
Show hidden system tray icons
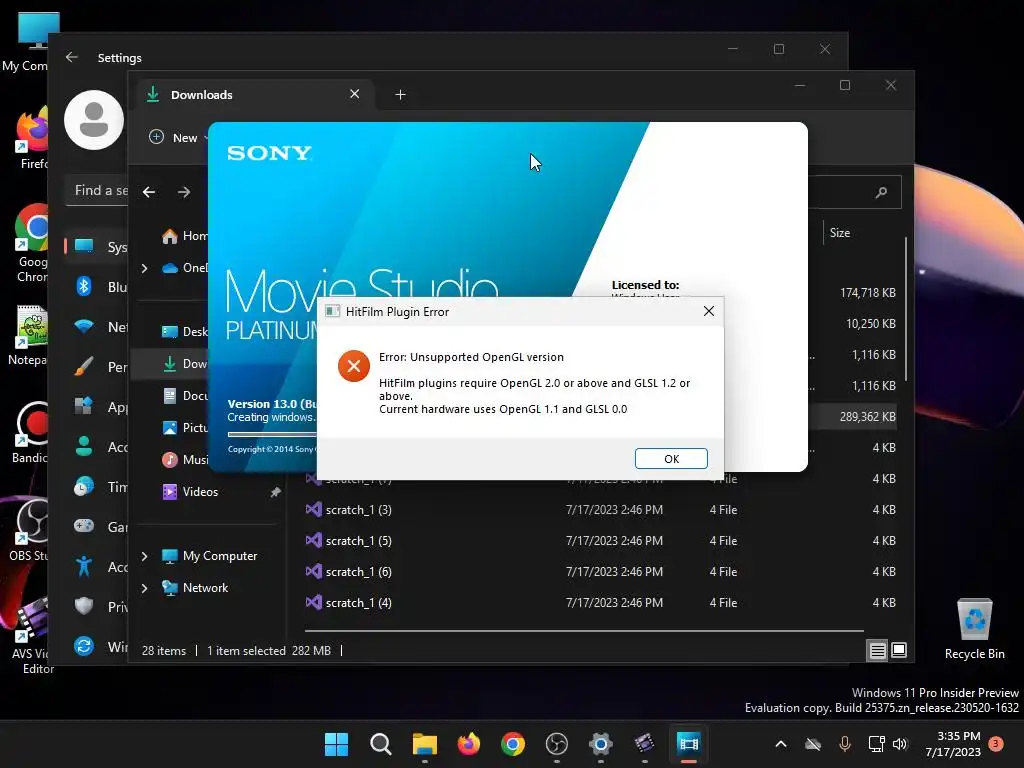(x=780, y=744)
